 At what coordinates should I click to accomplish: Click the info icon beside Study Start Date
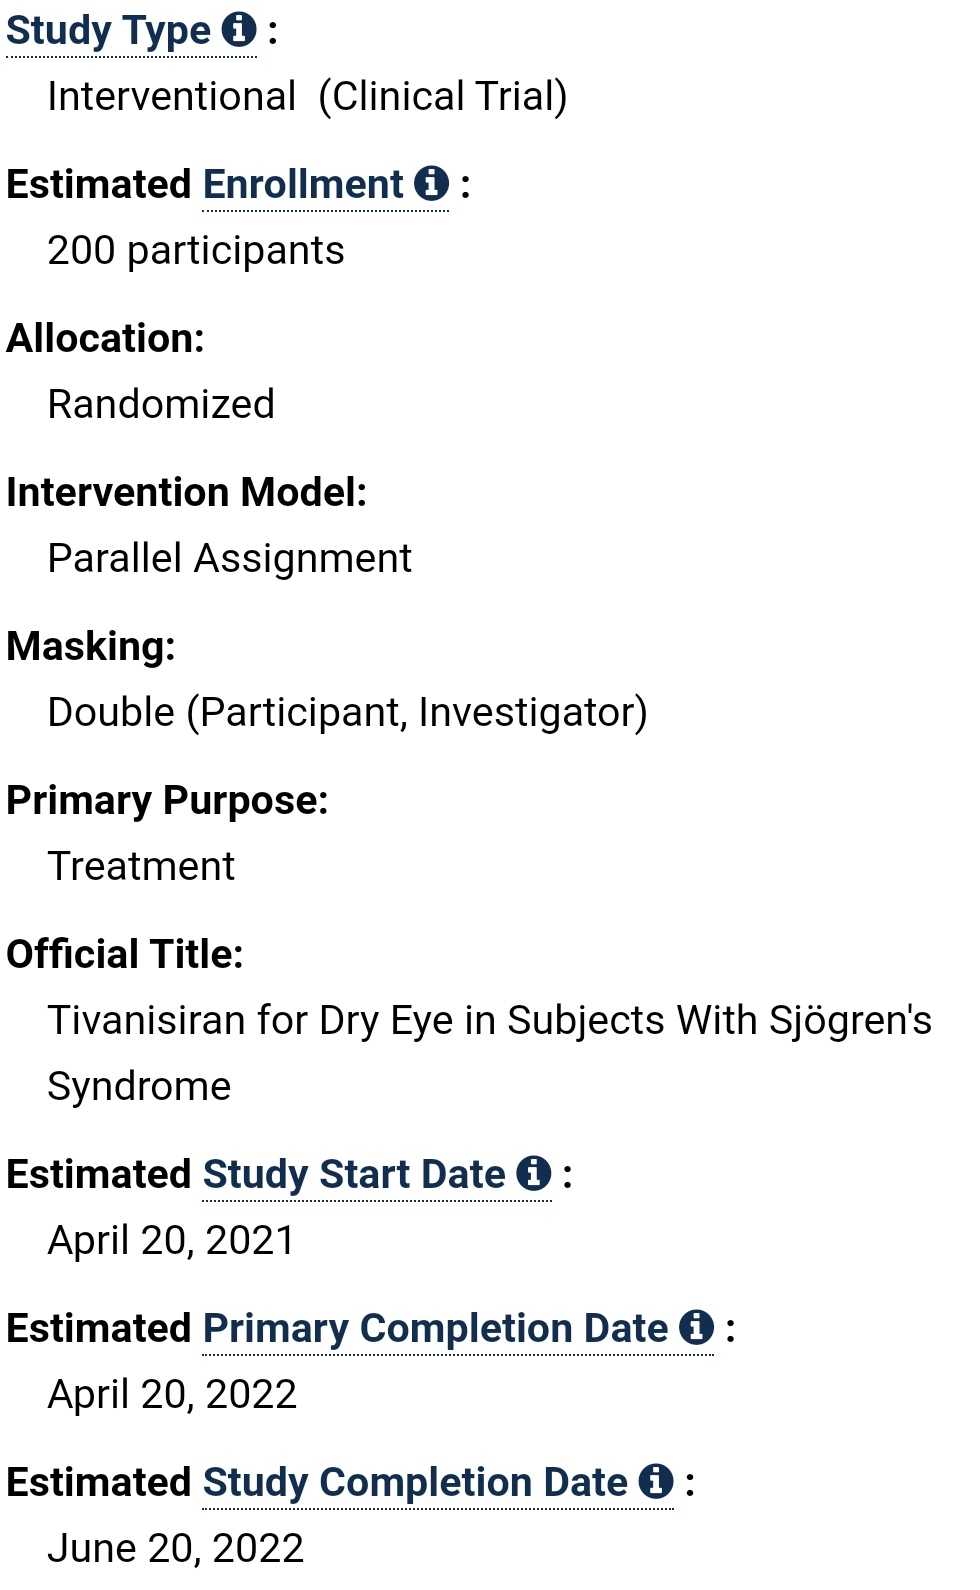tap(534, 1173)
